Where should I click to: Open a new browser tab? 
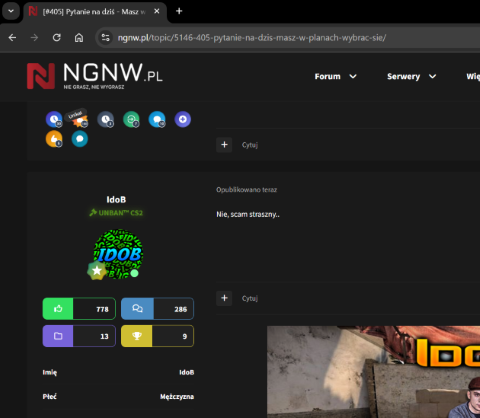click(x=179, y=11)
